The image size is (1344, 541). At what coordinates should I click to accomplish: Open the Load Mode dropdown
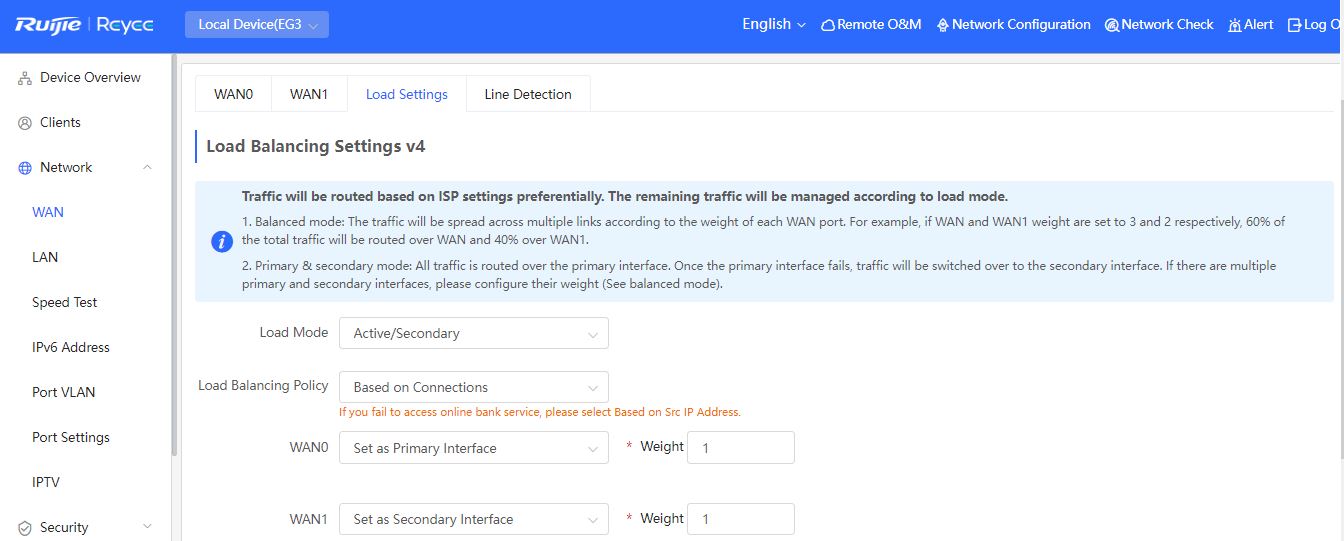click(x=474, y=333)
